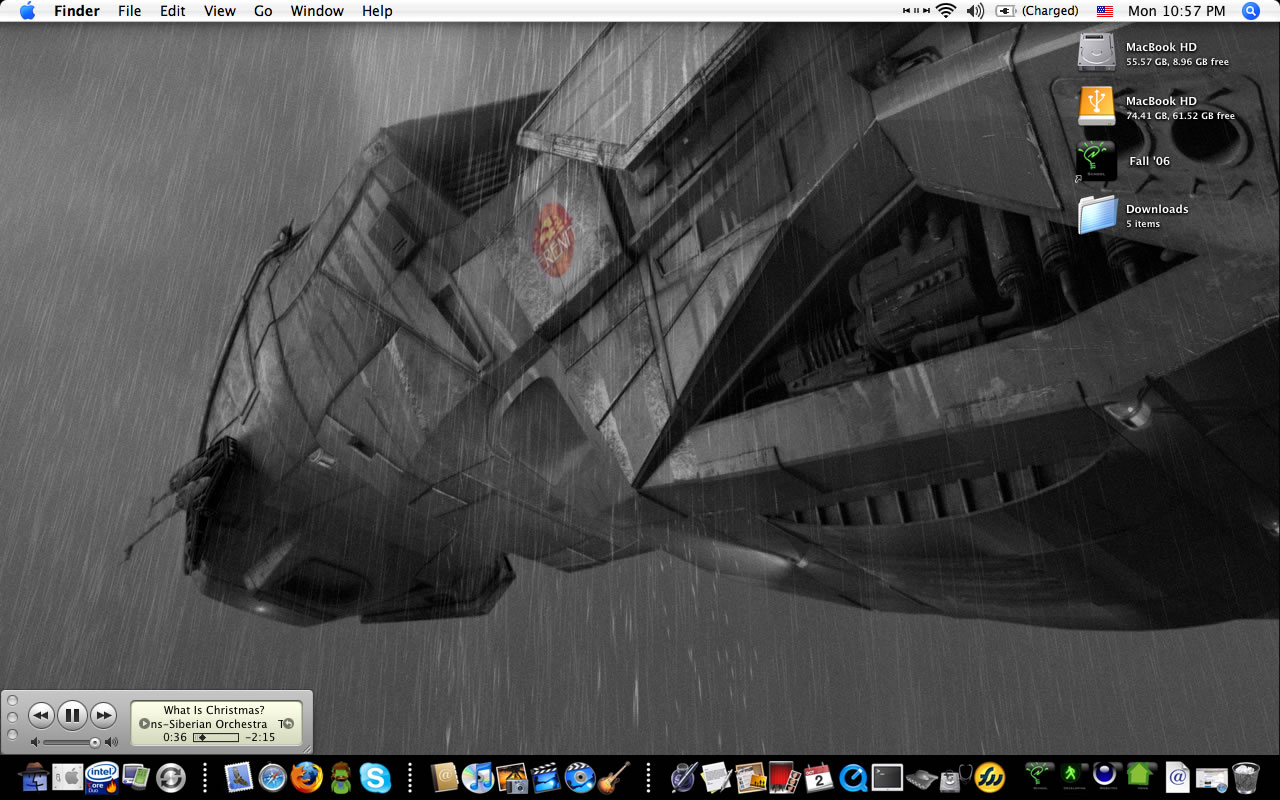Open the Apple menu
The width and height of the screenshot is (1280, 800).
(x=27, y=11)
